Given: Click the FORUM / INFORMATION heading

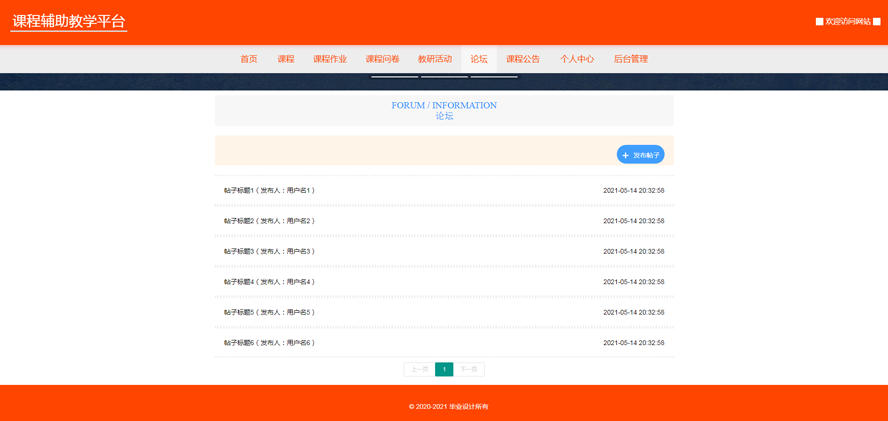Looking at the screenshot, I should 444,105.
